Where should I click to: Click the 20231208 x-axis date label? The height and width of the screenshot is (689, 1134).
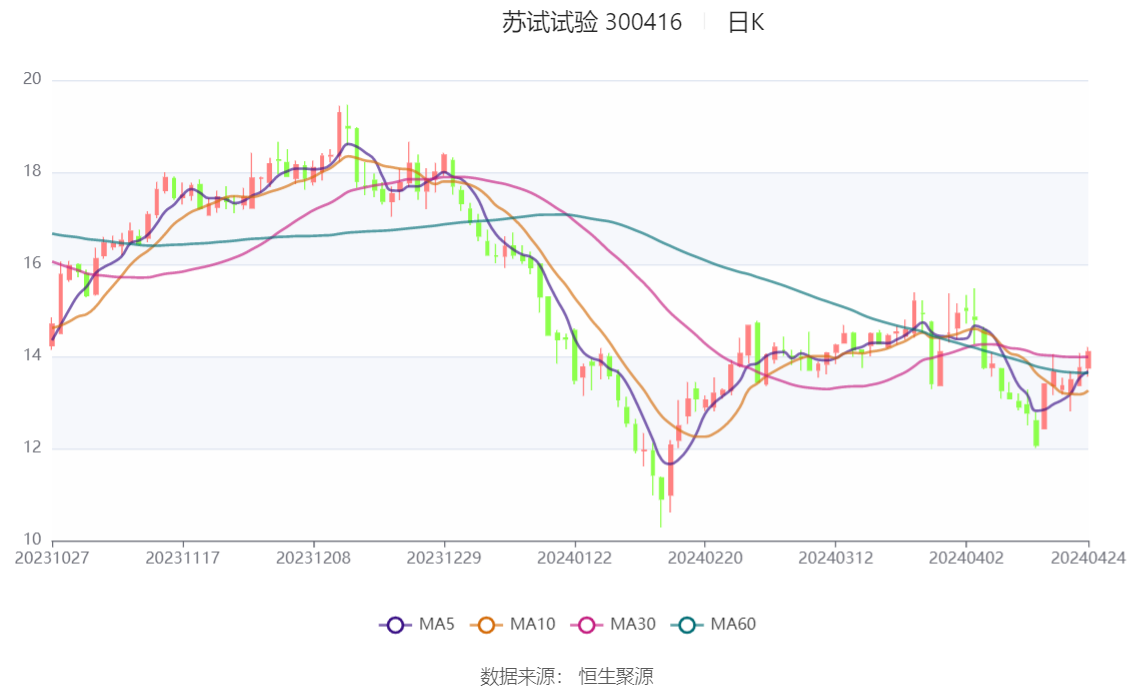[313, 558]
